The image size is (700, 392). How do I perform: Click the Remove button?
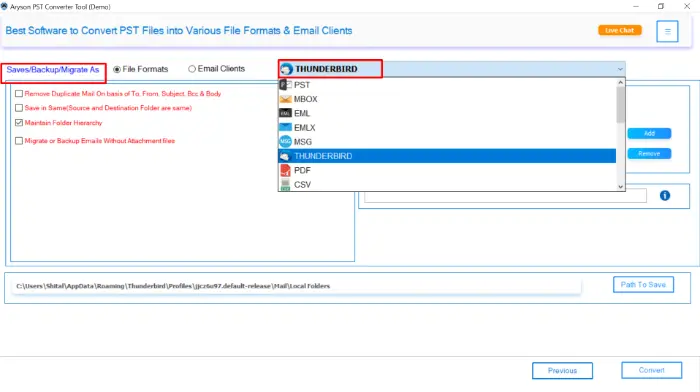[x=649, y=154]
